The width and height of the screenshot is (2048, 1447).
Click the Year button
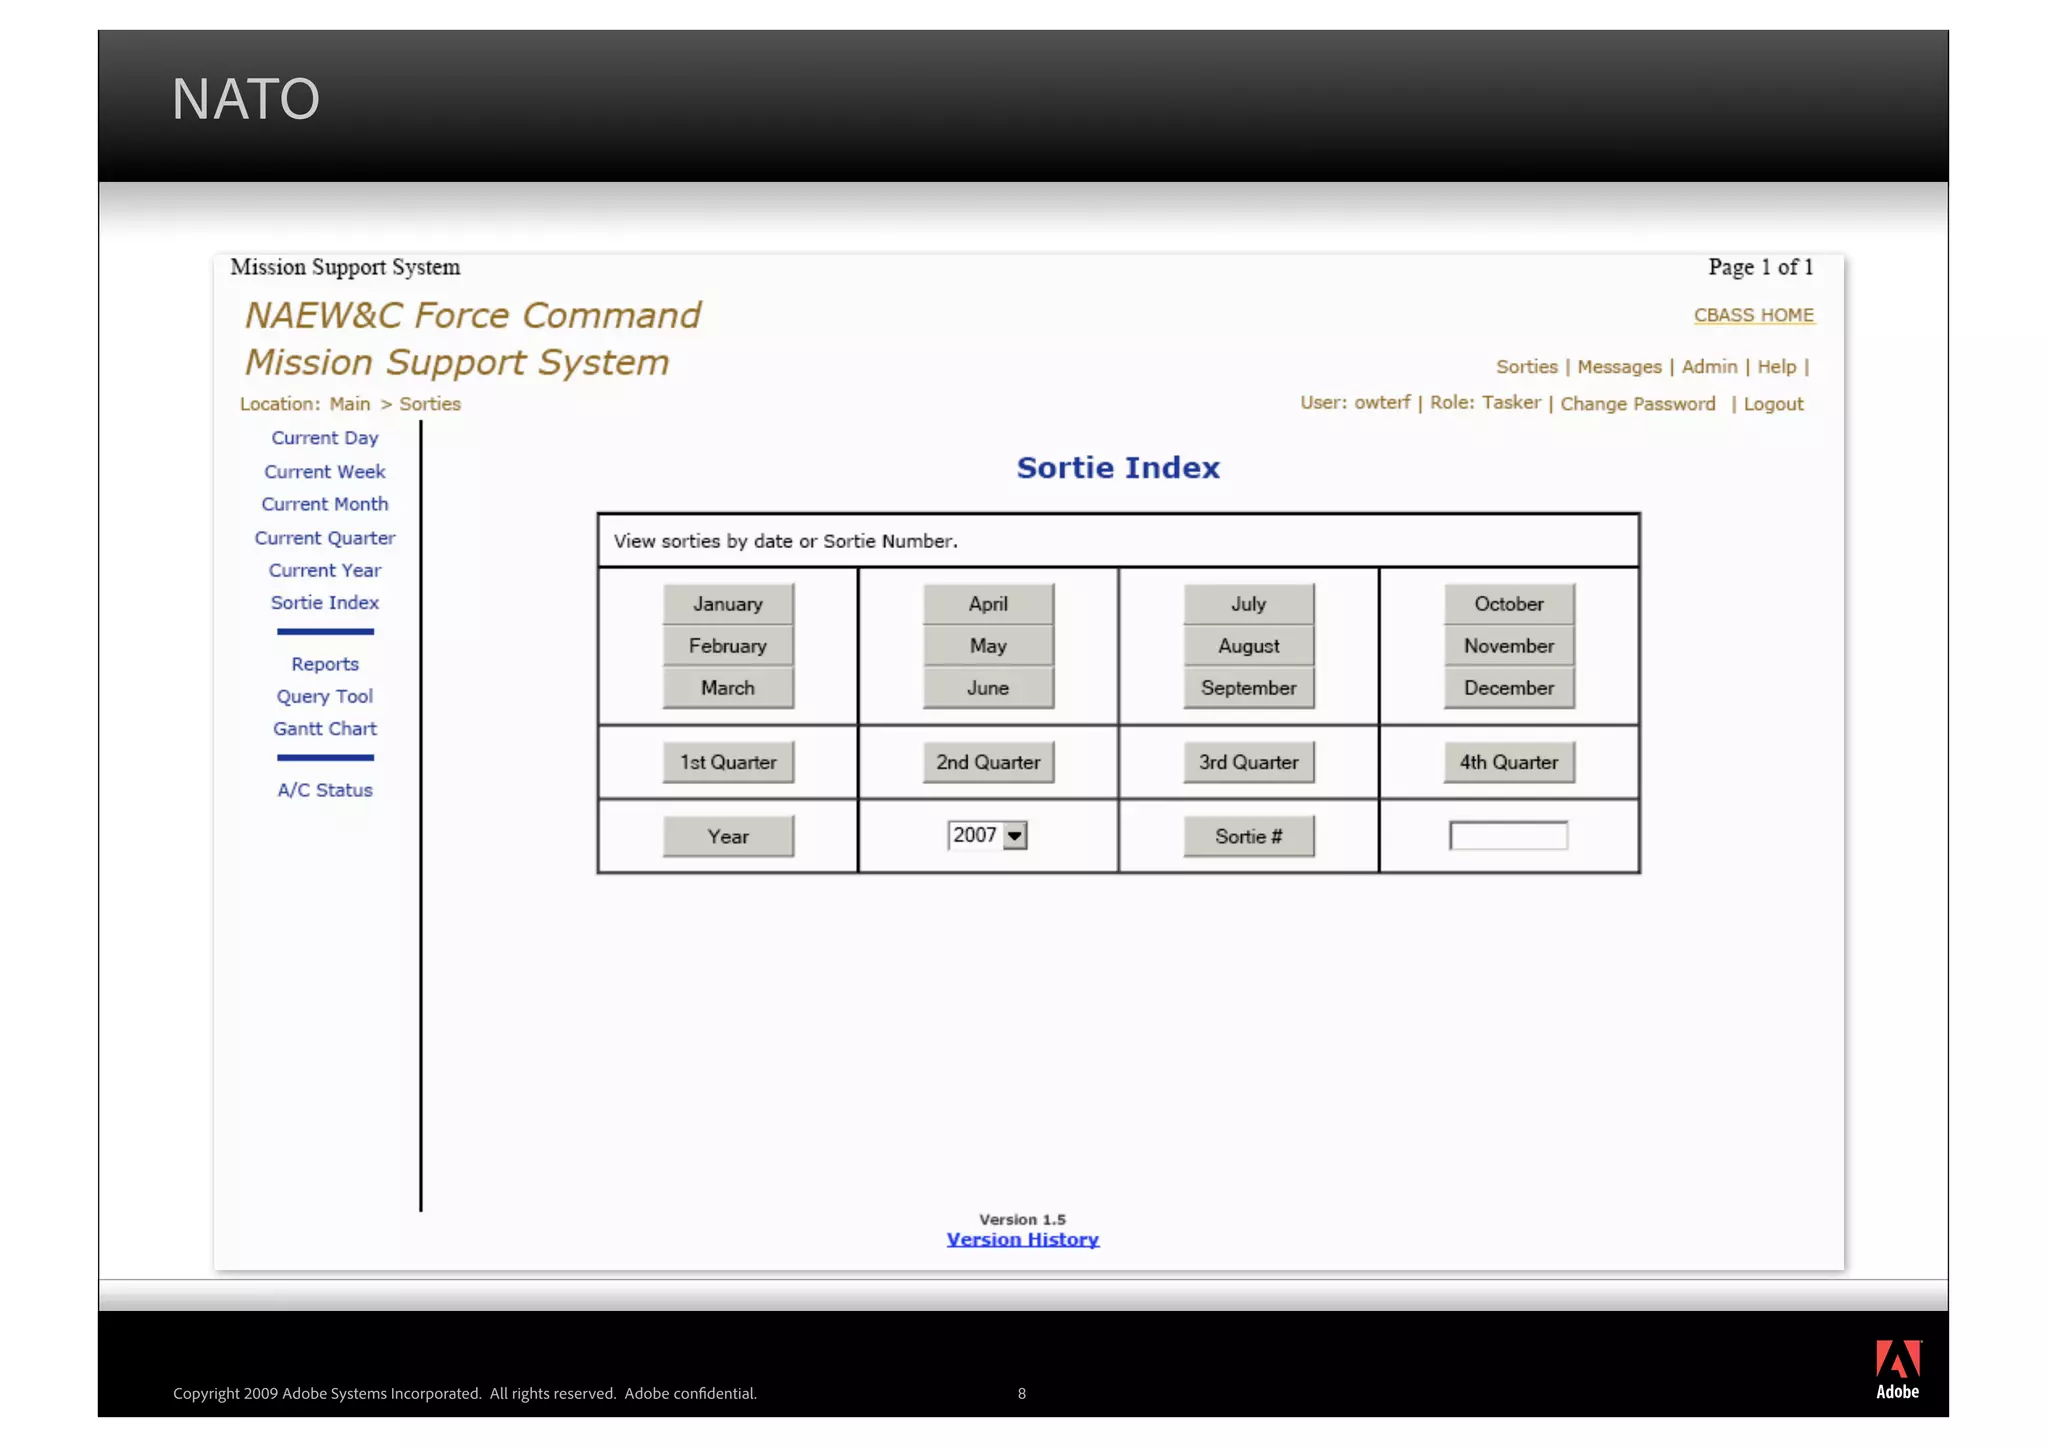728,836
